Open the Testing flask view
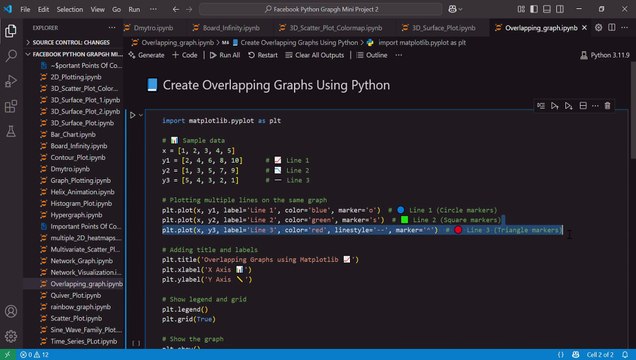Image resolution: width=636 pixels, height=360 pixels. tap(11, 131)
